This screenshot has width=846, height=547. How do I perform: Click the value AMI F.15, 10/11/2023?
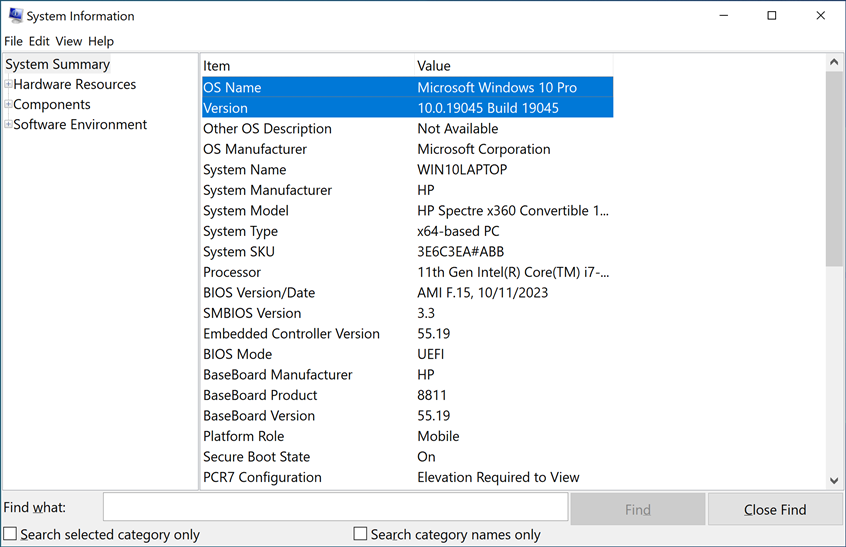[x=482, y=292]
